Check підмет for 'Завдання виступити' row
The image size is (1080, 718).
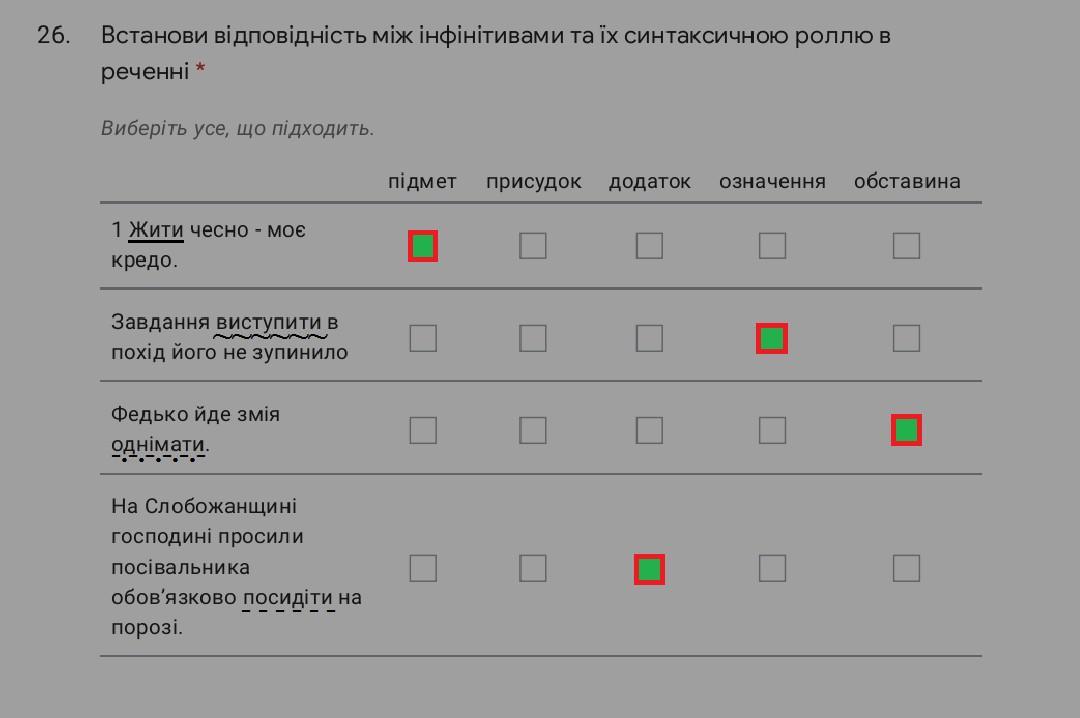423,338
